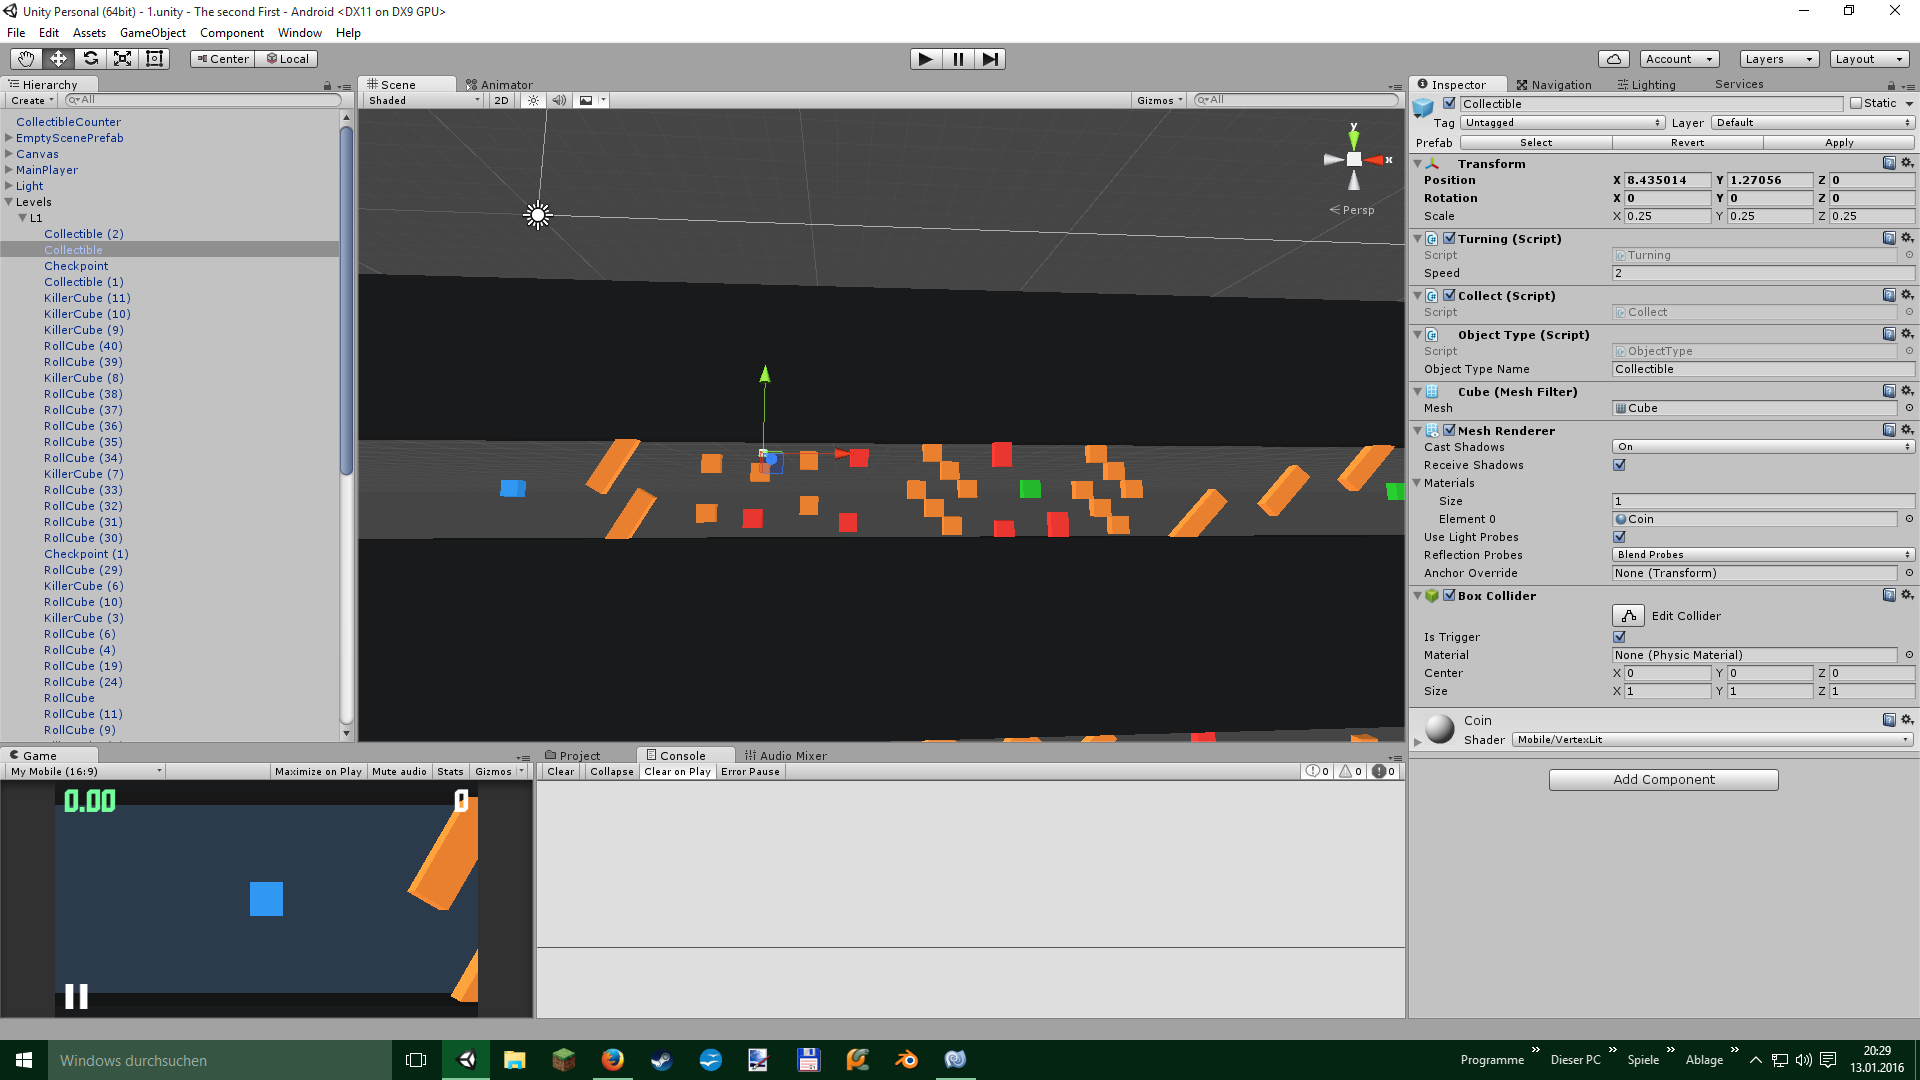This screenshot has width=1920, height=1080.
Task: Toggle Mesh Renderer enabled checkbox
Action: (1449, 430)
